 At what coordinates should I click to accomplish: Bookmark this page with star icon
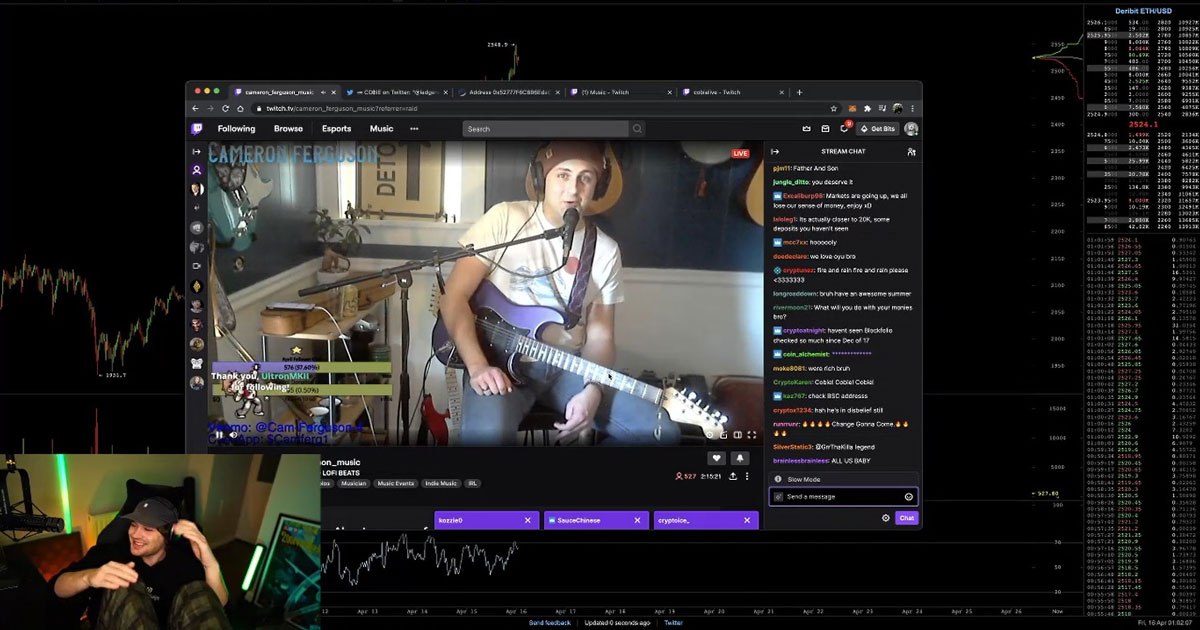834,108
